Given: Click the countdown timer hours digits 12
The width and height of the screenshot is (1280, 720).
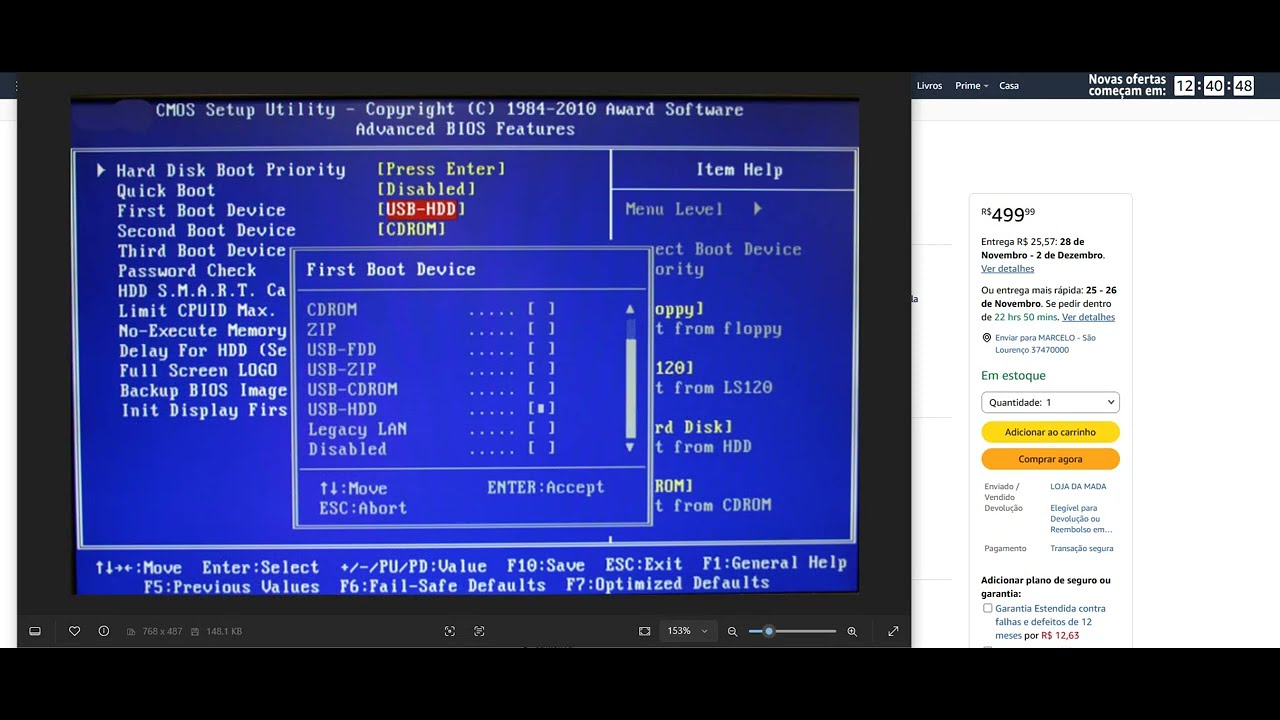Looking at the screenshot, I should click(1185, 86).
